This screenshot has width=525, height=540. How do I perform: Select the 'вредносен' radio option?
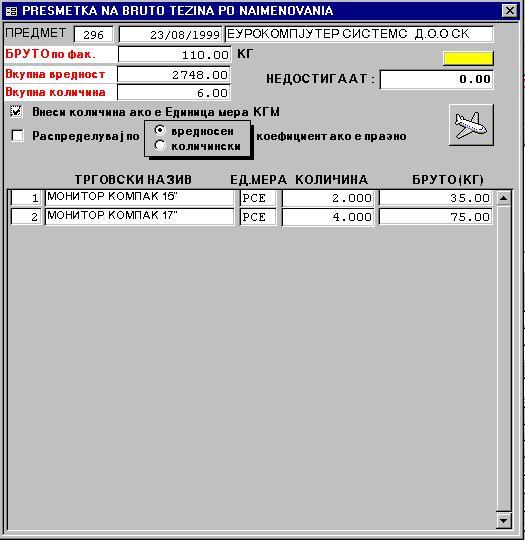[x=160, y=131]
